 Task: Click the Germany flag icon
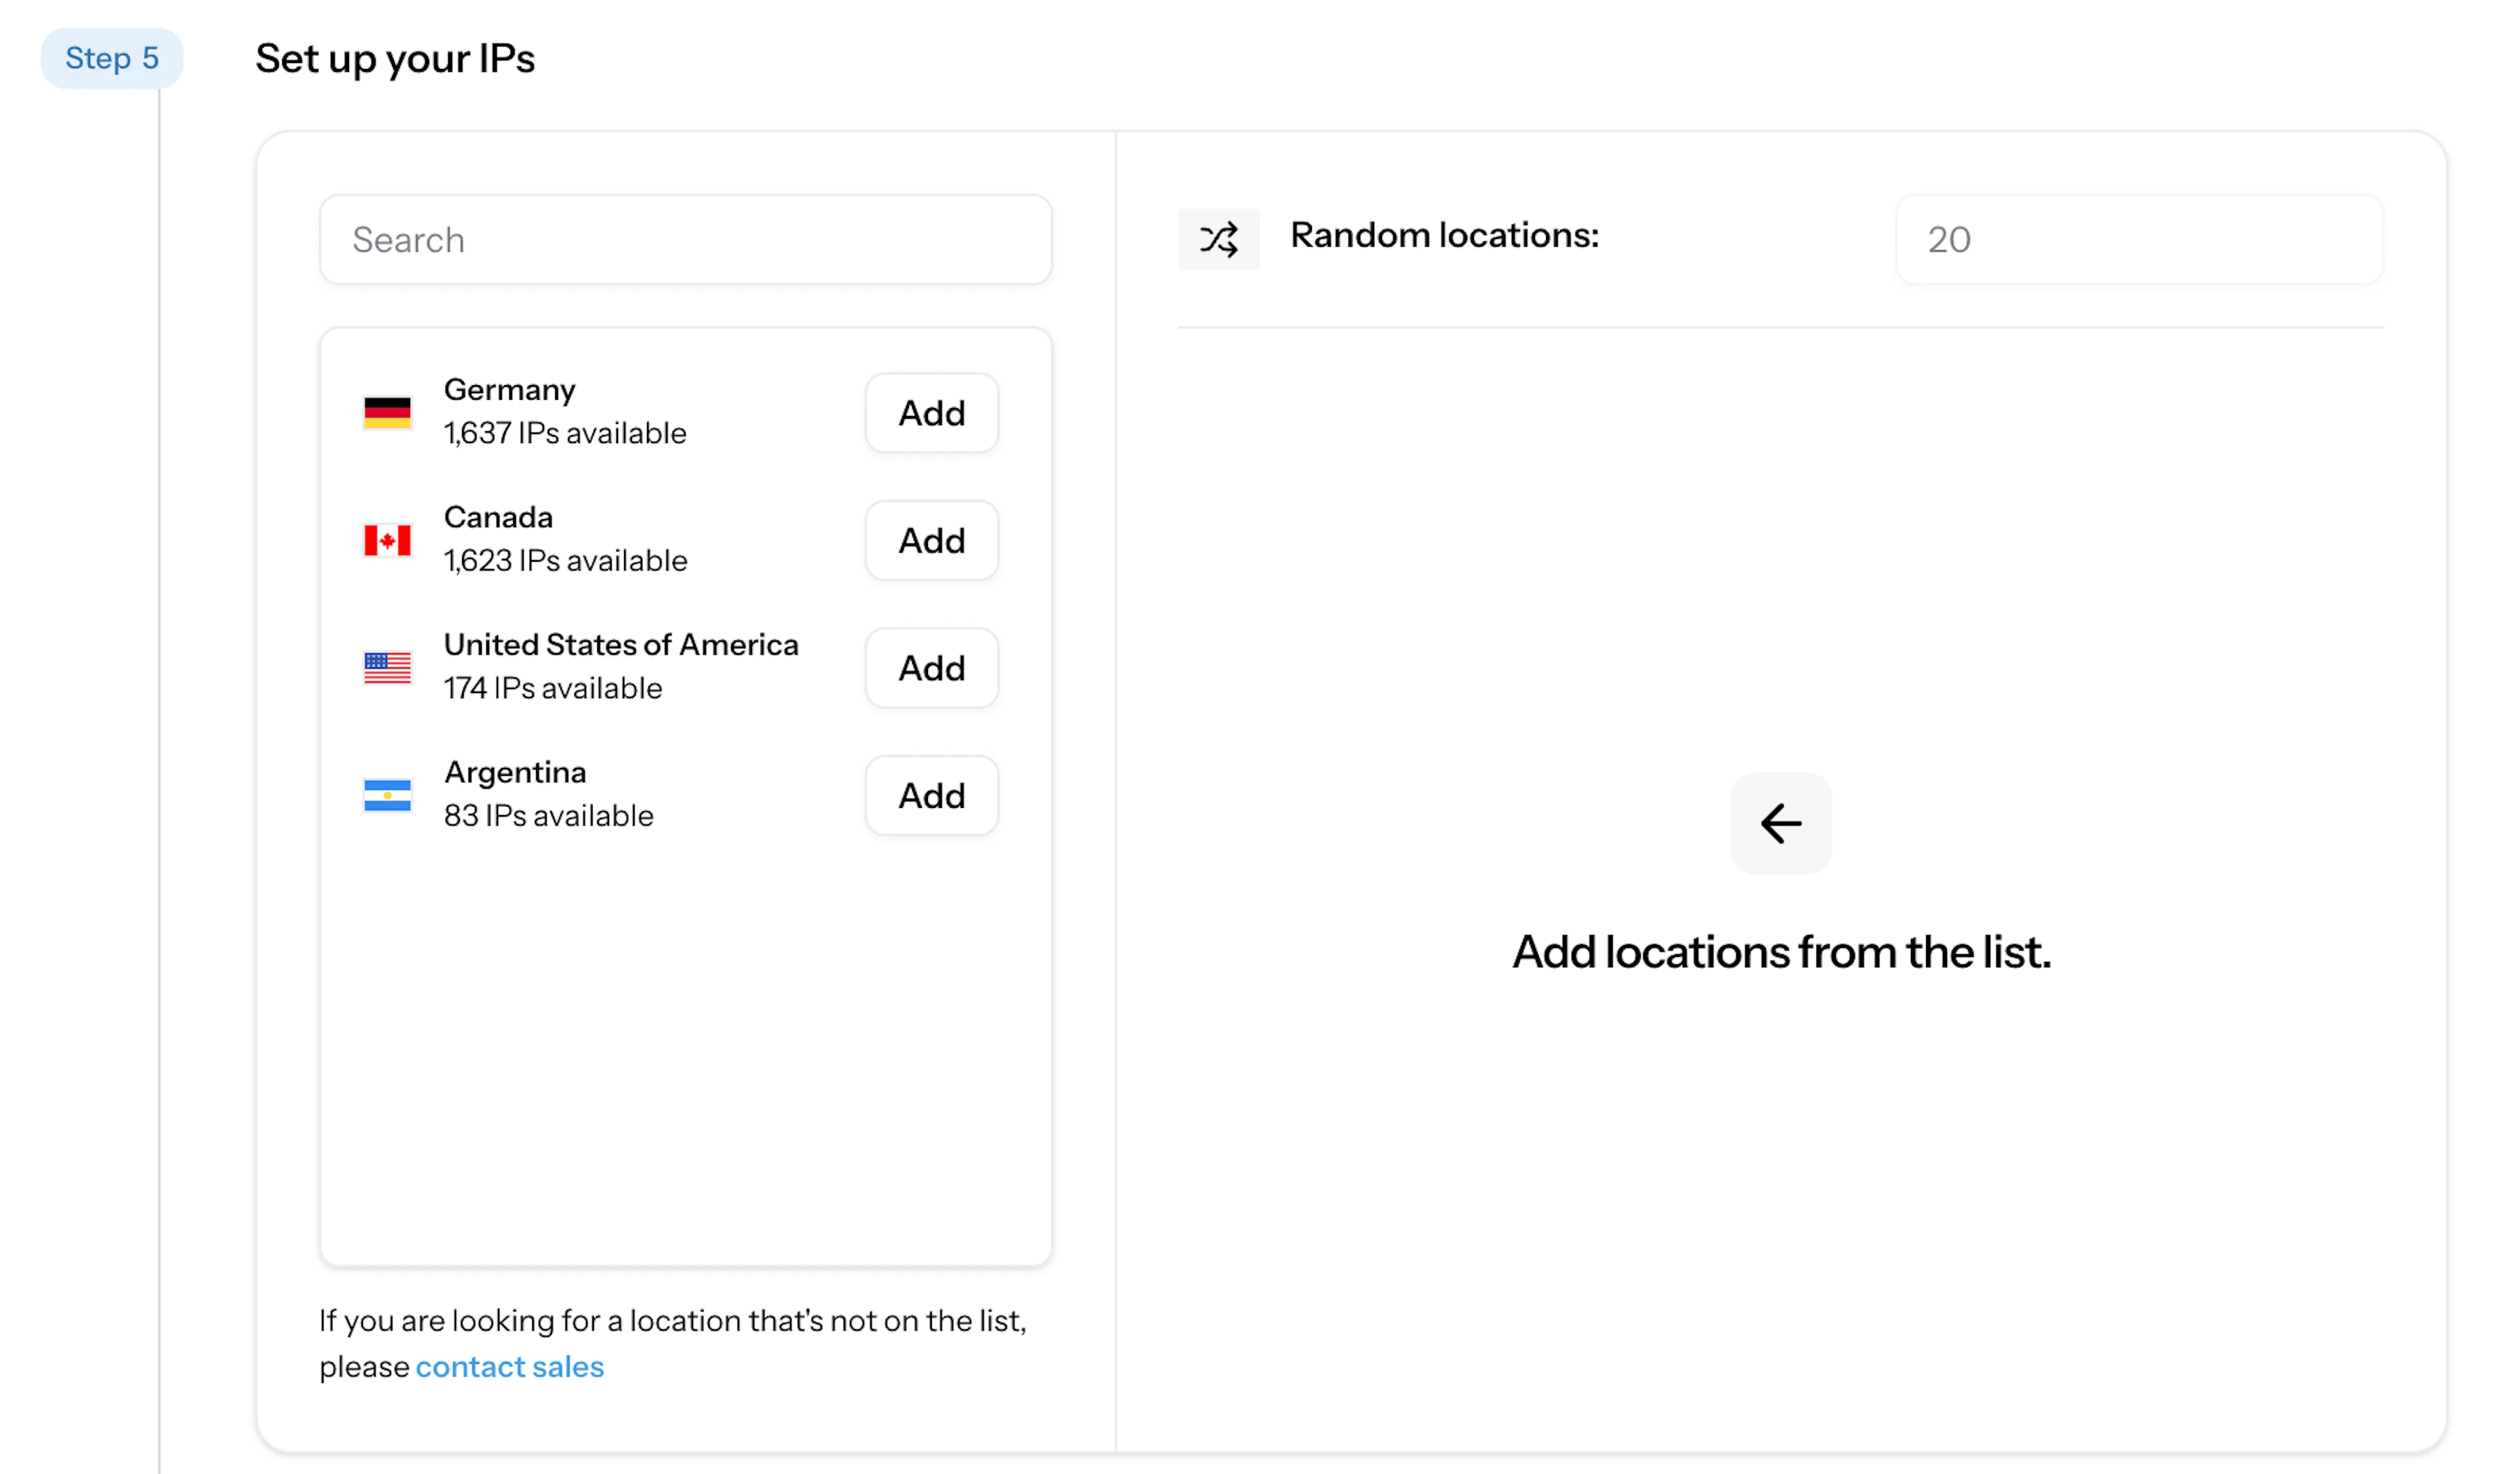pos(387,412)
